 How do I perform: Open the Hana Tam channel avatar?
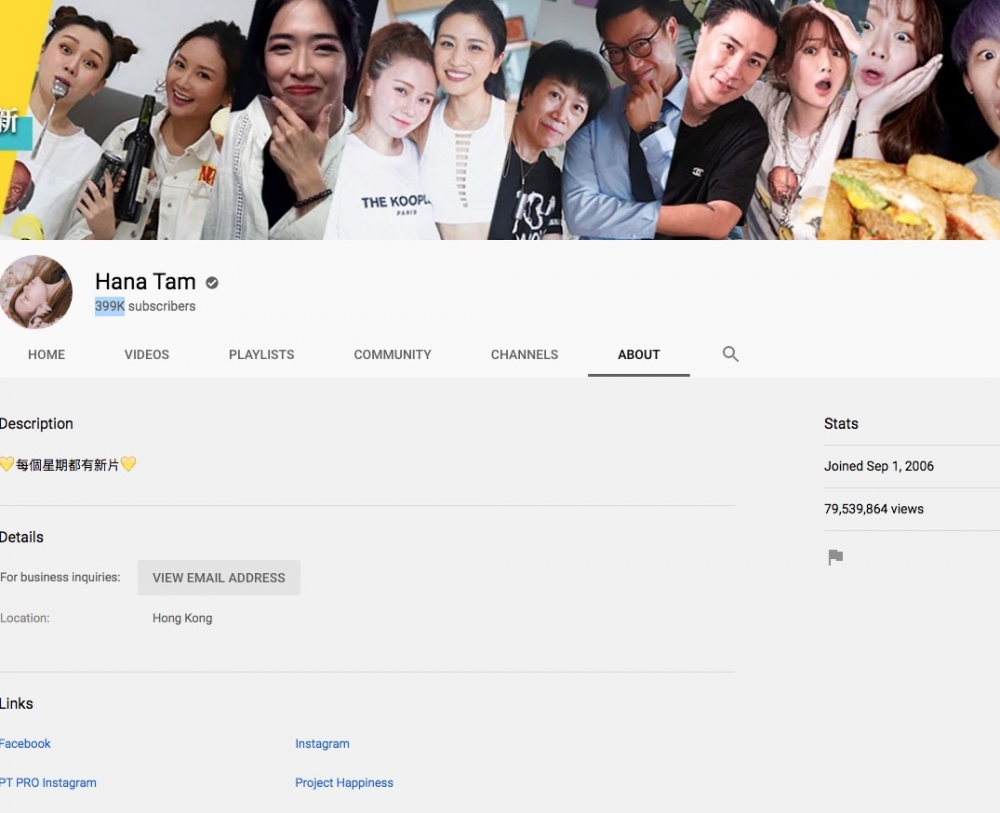pos(36,292)
